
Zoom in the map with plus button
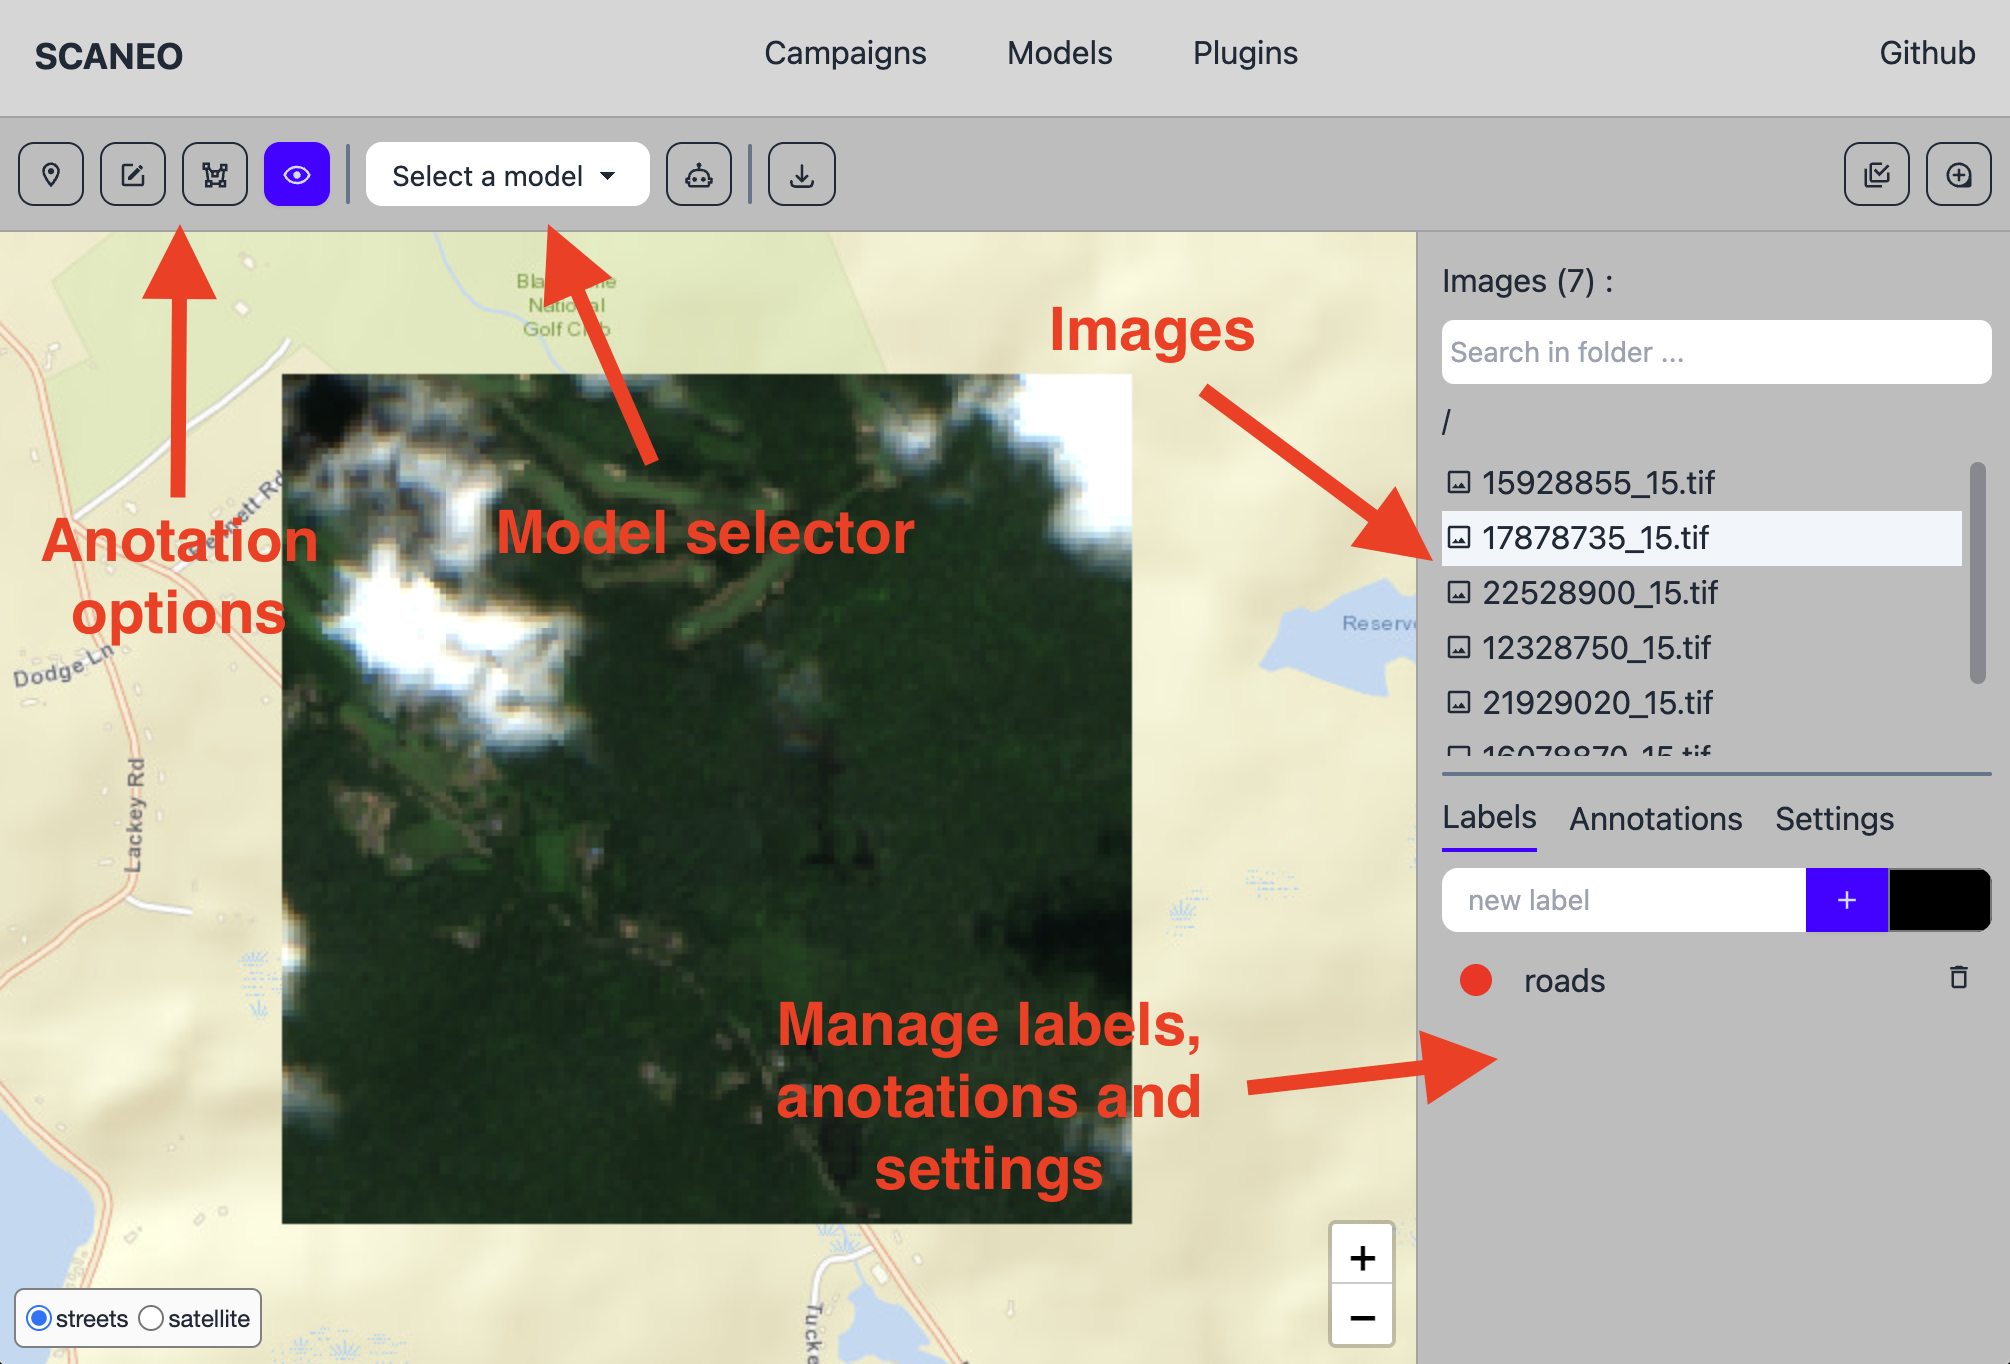(x=1362, y=1257)
